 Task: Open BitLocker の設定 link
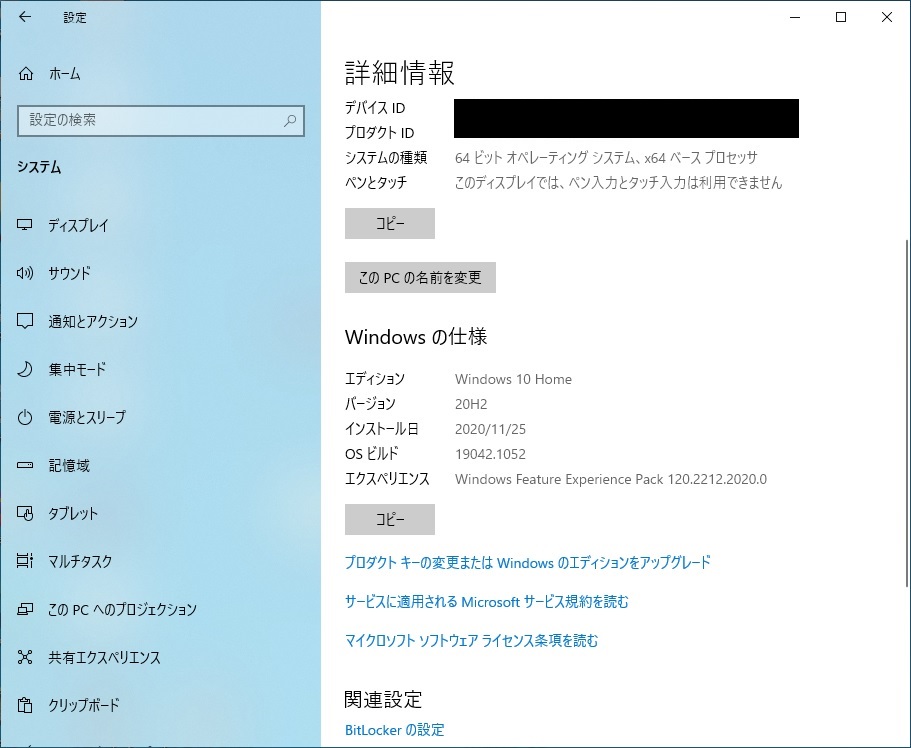(394, 729)
